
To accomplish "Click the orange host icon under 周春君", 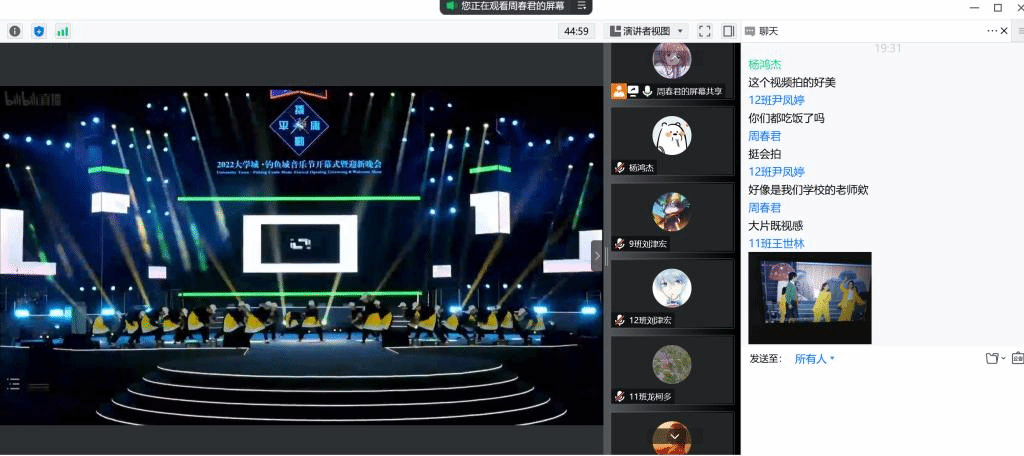I will (x=618, y=91).
